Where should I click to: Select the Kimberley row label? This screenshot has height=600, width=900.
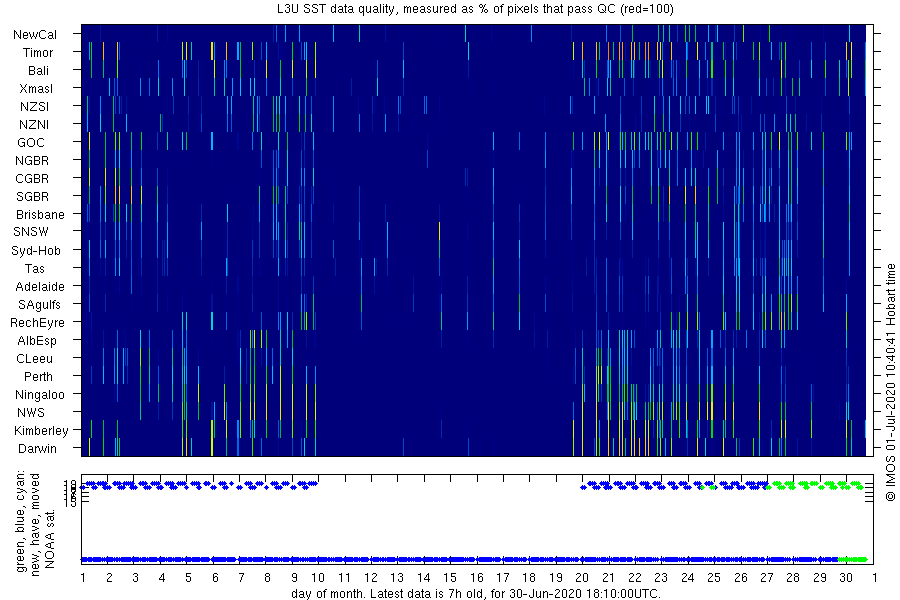41,431
